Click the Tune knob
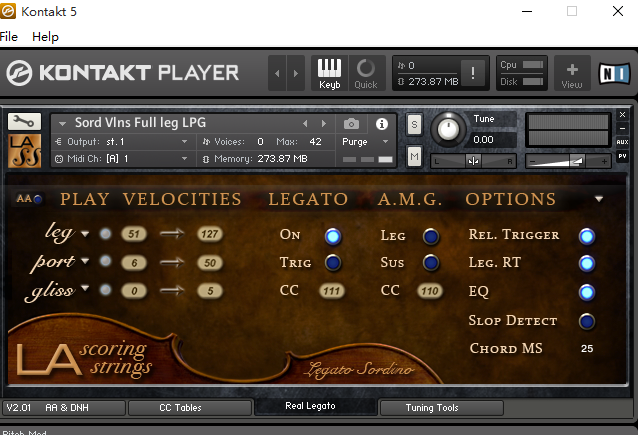 tap(448, 129)
